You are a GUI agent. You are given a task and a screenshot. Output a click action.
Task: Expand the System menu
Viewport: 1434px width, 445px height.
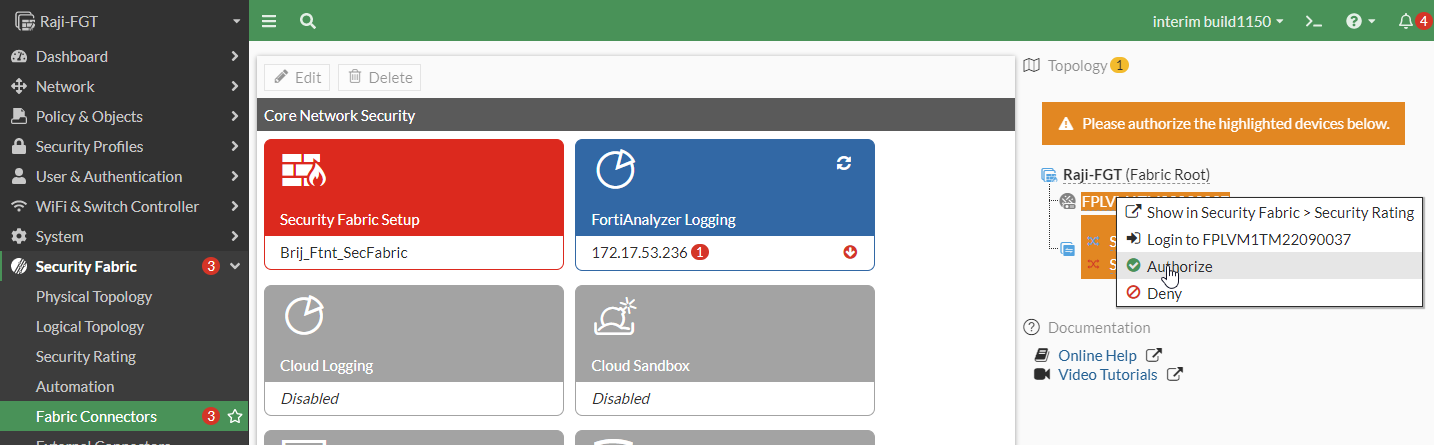(x=124, y=236)
